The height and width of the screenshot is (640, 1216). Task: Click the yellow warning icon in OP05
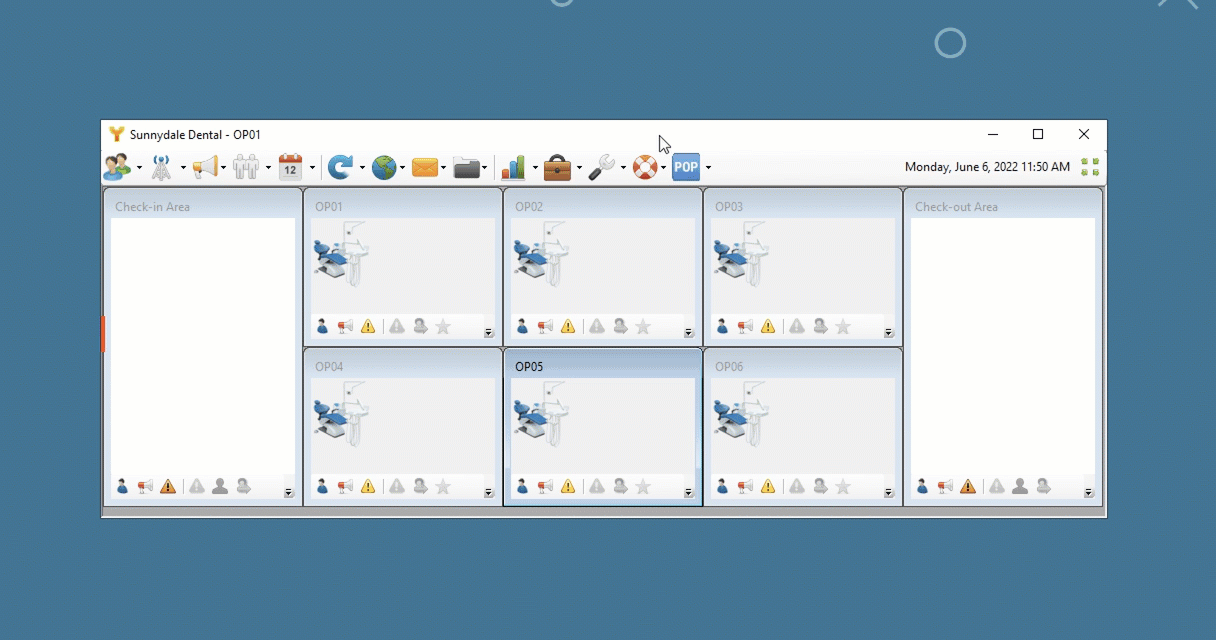click(568, 486)
